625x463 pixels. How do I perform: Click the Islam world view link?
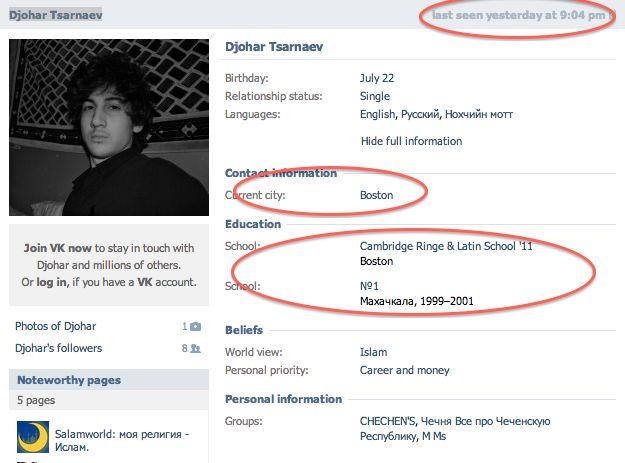point(373,352)
